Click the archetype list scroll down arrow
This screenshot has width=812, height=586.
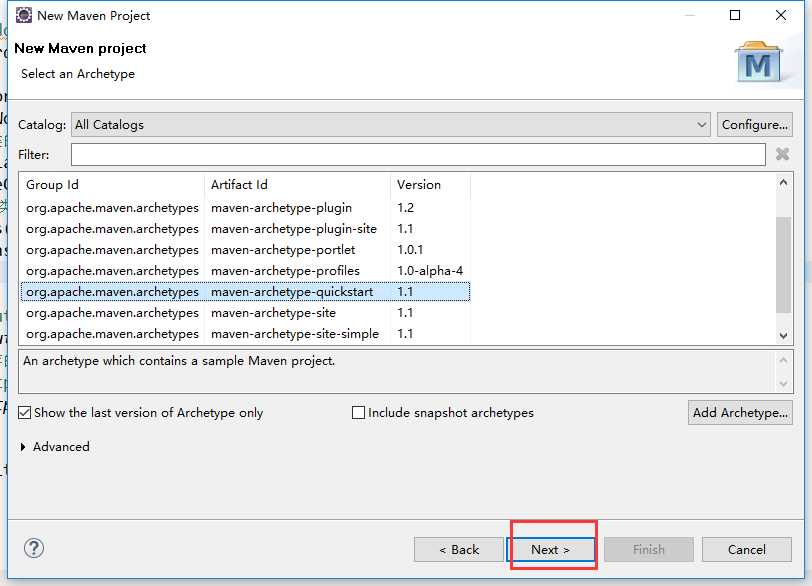(783, 335)
